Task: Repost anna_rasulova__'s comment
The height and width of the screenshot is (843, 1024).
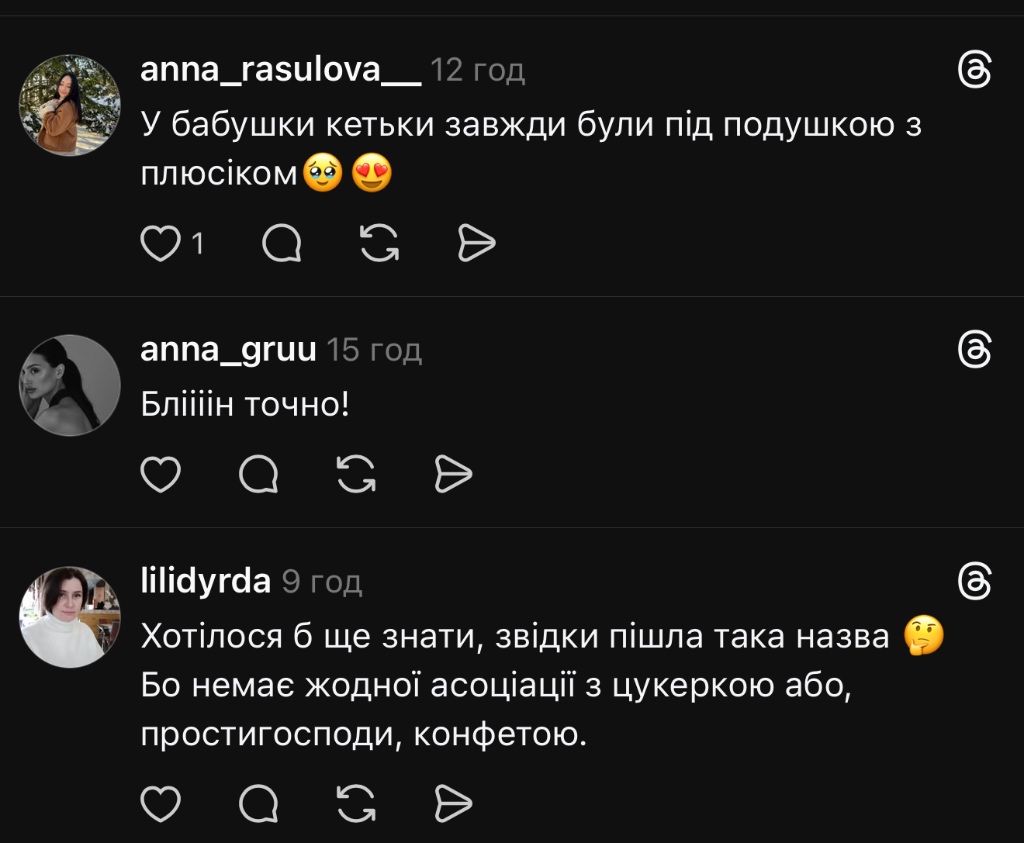Action: (x=379, y=243)
